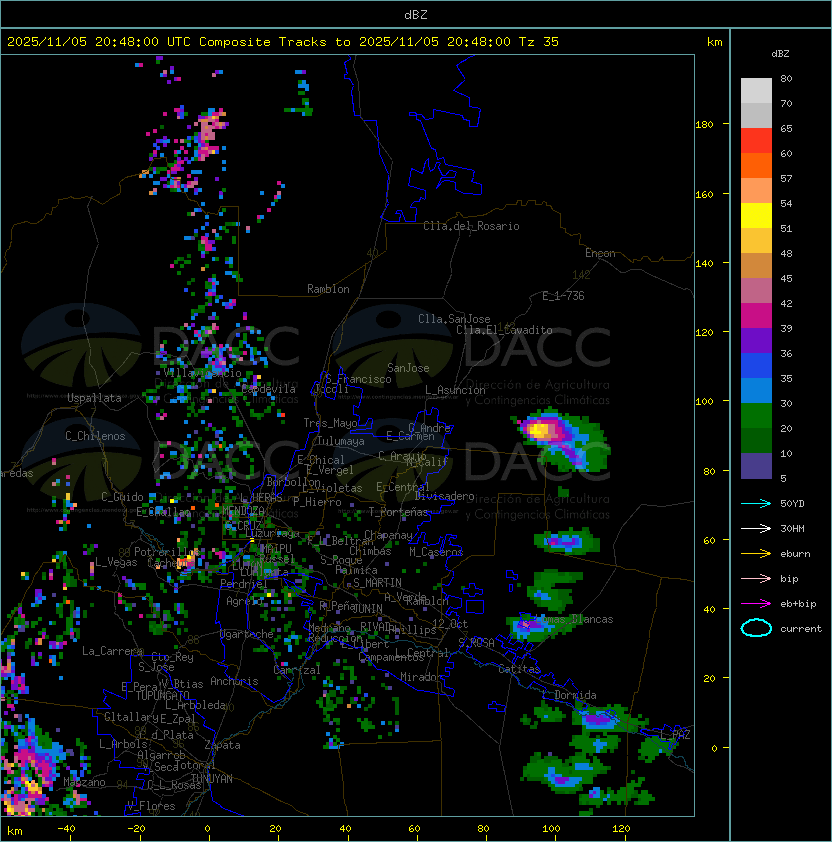
Task: Click the 'S_Francisco' map label
Action: [x=358, y=379]
